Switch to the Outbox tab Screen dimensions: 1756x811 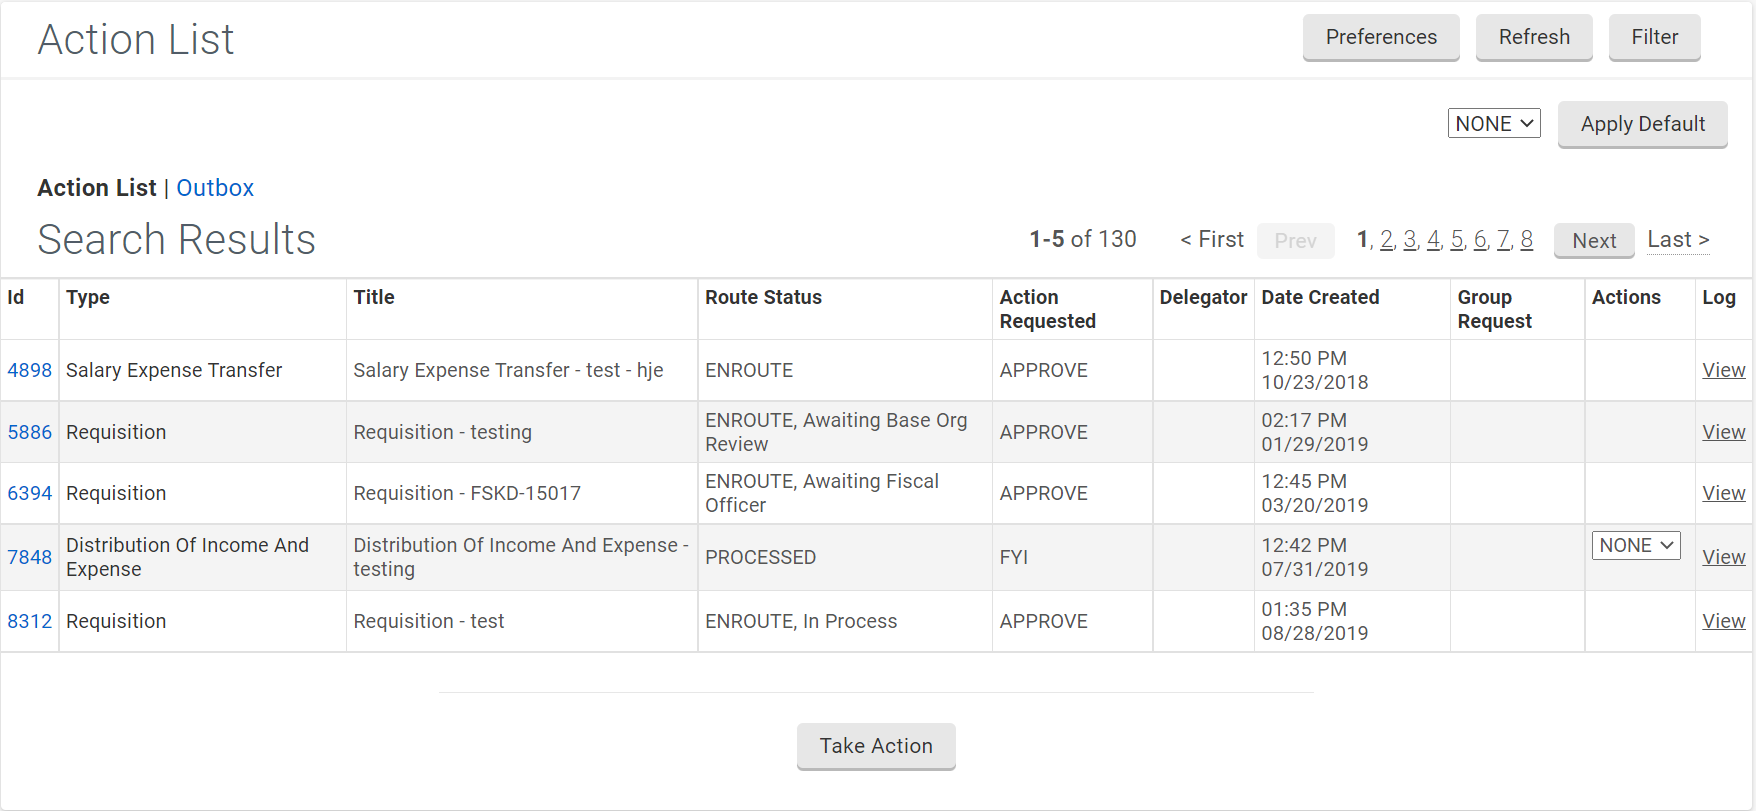(215, 188)
